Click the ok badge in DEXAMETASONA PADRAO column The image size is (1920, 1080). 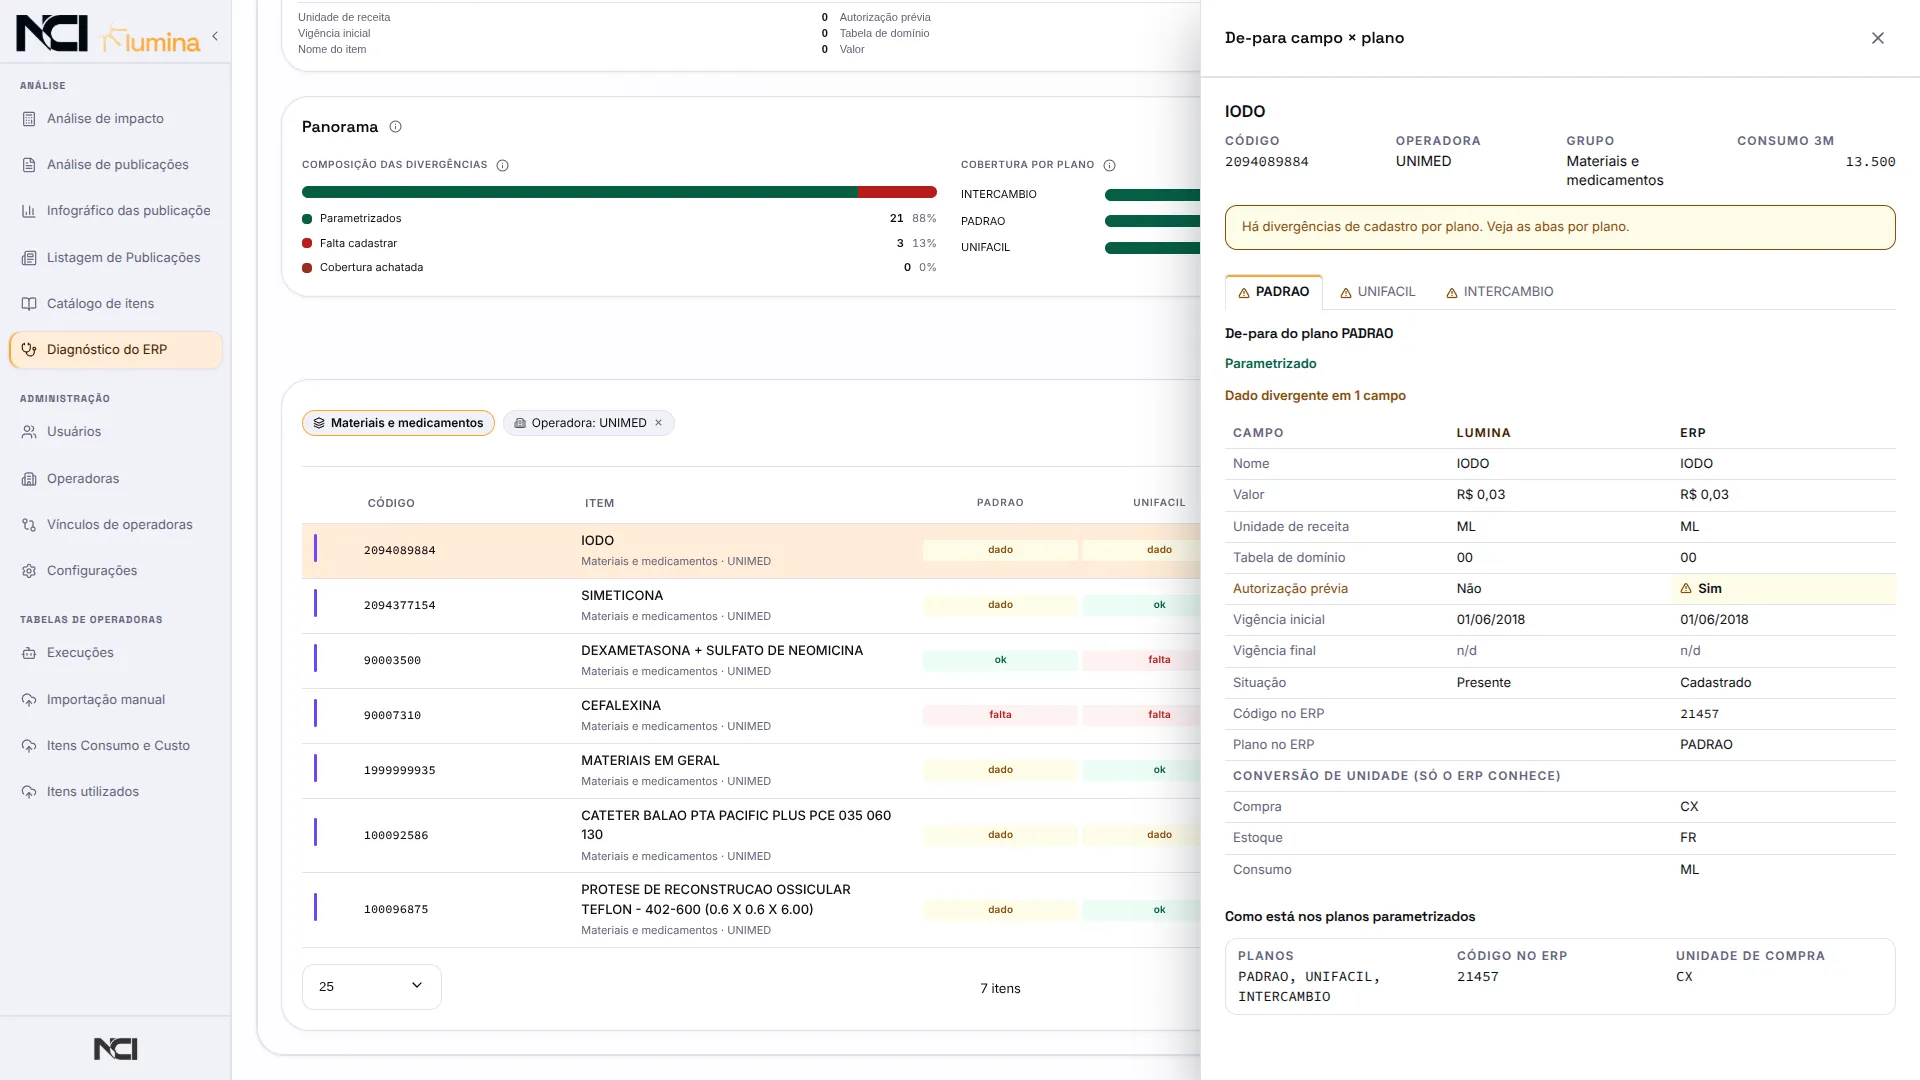tap(1000, 660)
